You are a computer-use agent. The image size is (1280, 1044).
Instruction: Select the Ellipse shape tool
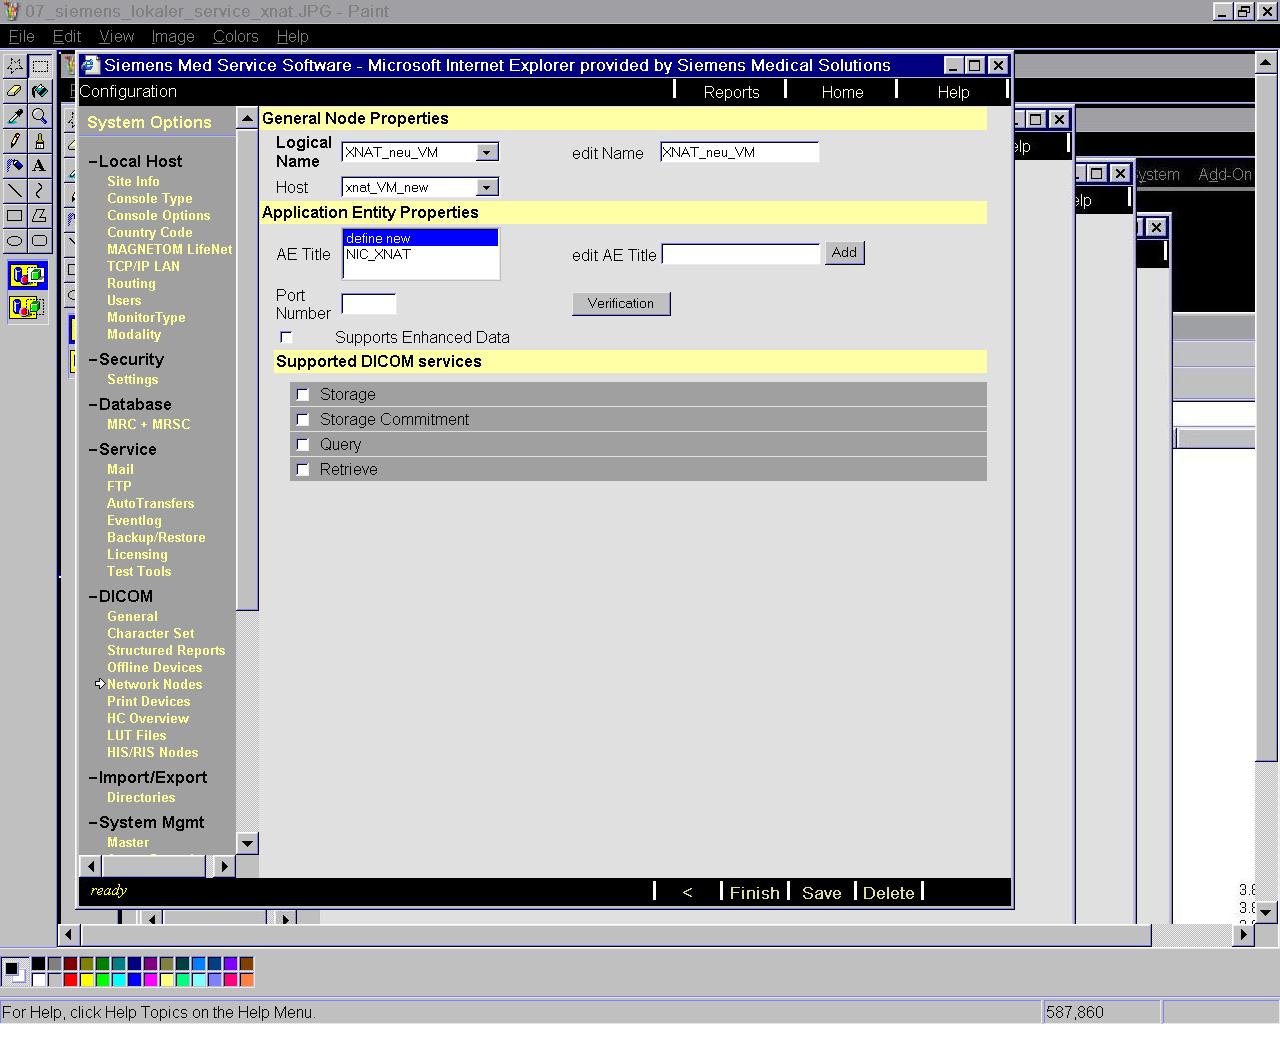coord(15,240)
